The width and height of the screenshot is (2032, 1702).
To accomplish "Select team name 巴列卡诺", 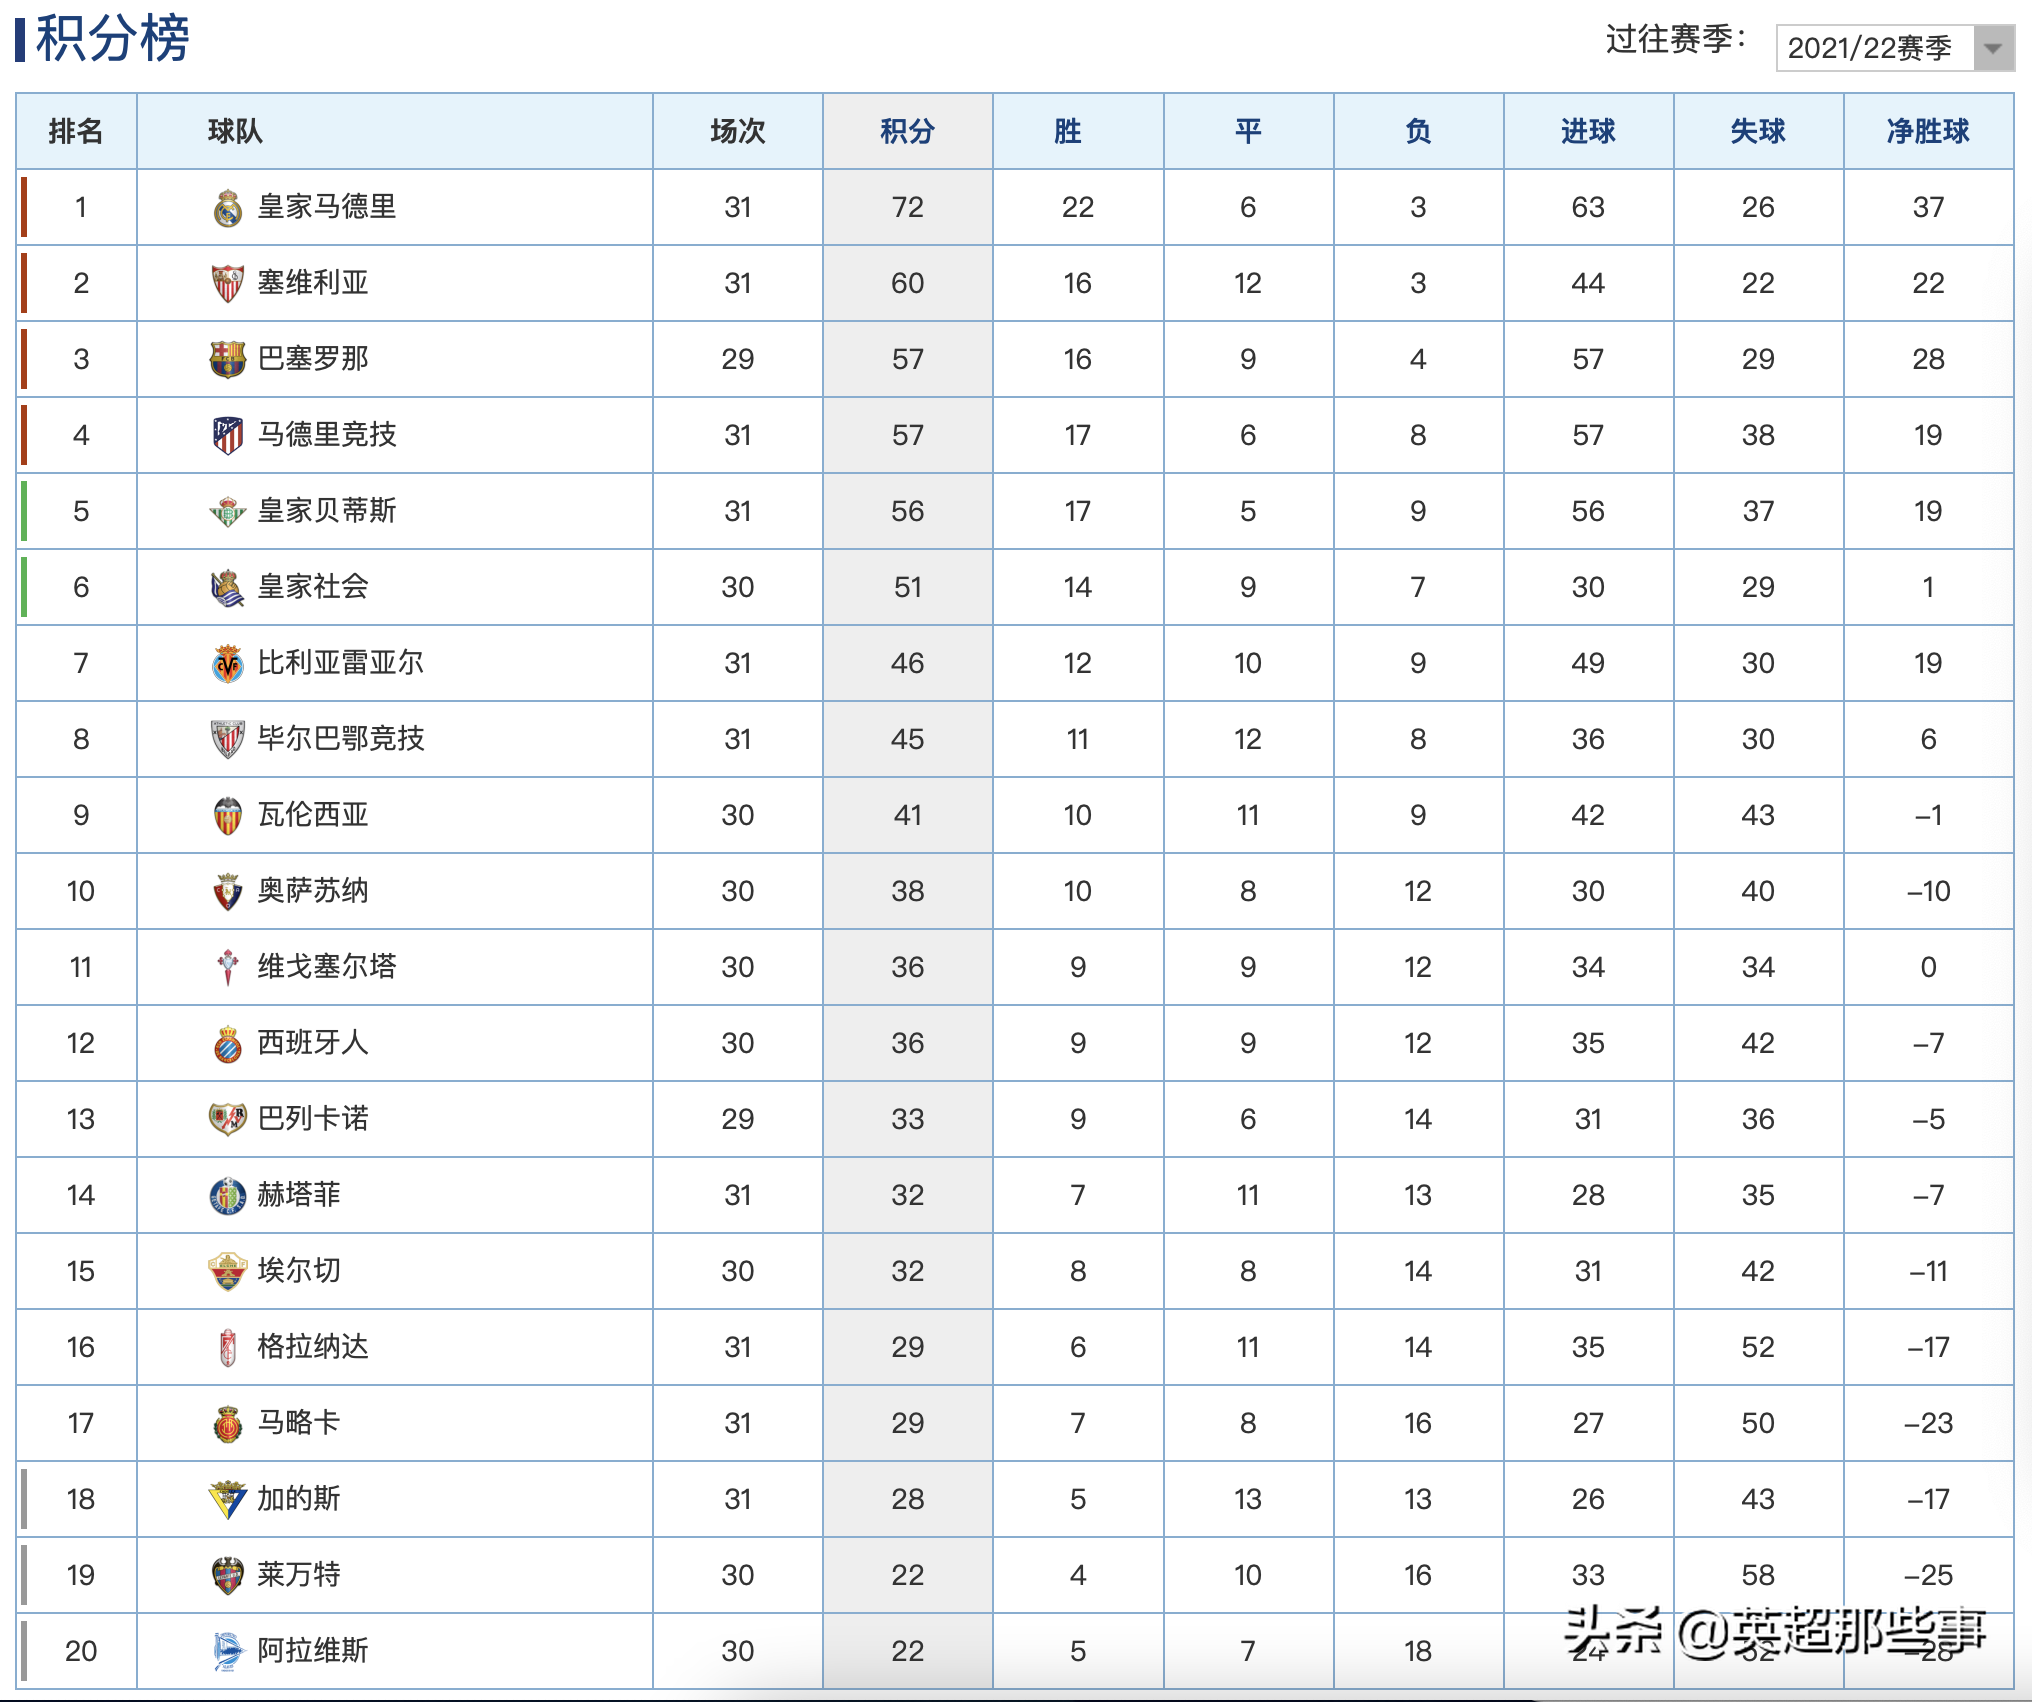I will [x=313, y=1119].
